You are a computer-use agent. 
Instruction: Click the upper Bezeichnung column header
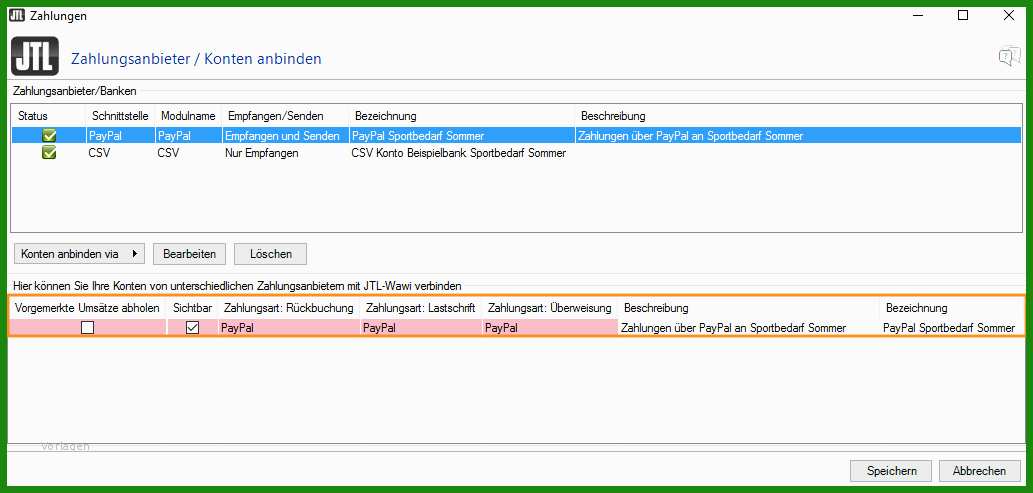click(x=386, y=116)
